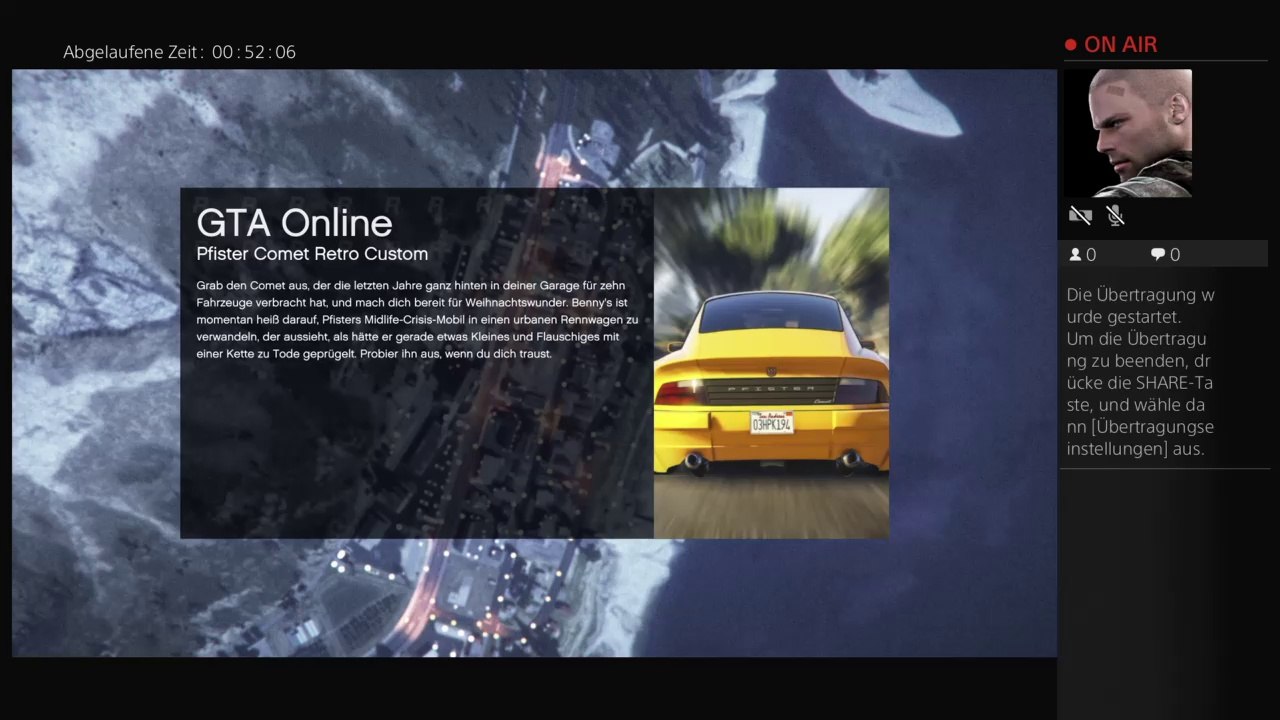Toggle the disabled camera icon
1280x720 pixels.
(x=1079, y=215)
